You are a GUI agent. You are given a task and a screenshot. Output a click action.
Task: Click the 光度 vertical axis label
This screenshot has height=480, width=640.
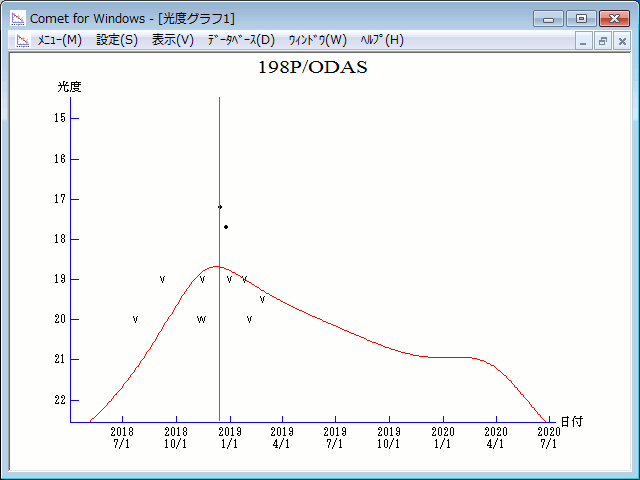(x=69, y=87)
